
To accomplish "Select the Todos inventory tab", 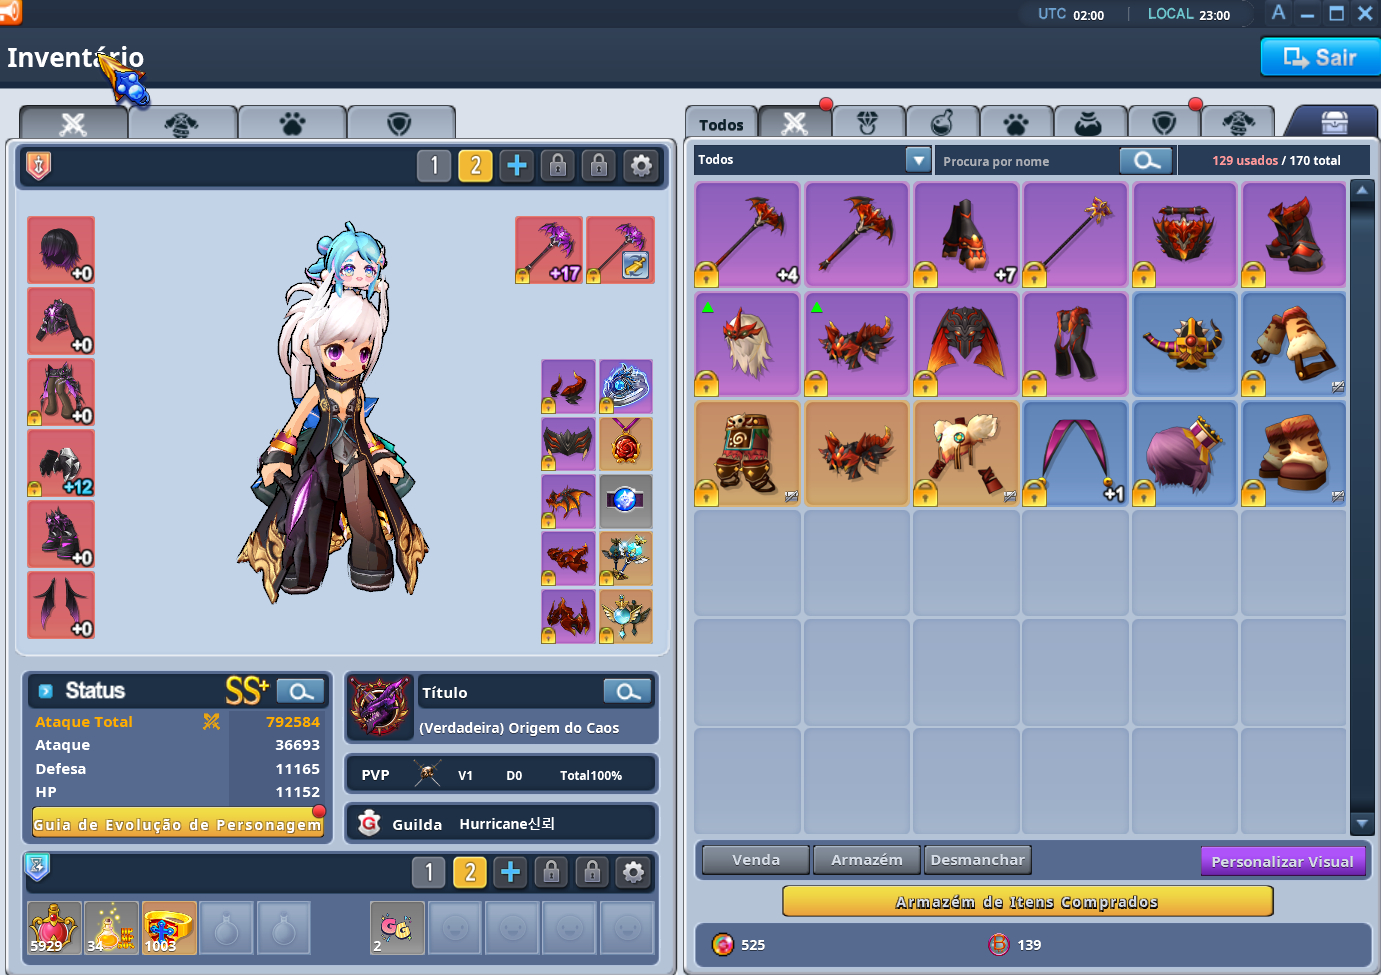I will point(721,124).
